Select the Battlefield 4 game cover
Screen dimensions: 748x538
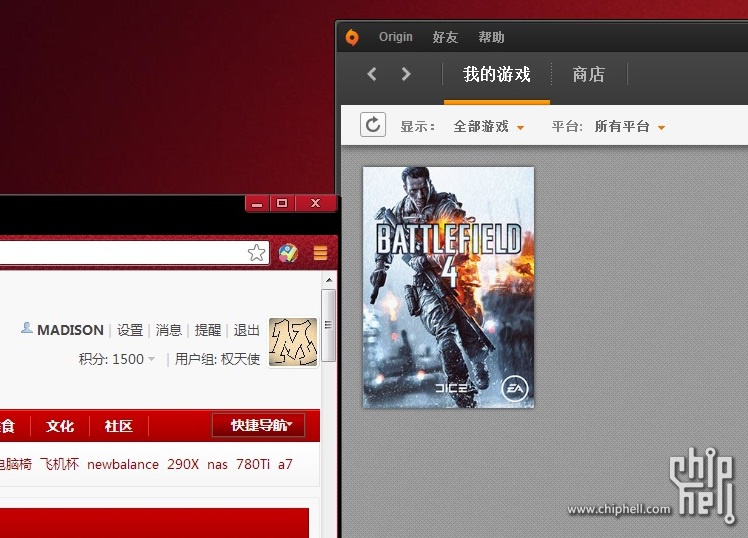448,287
